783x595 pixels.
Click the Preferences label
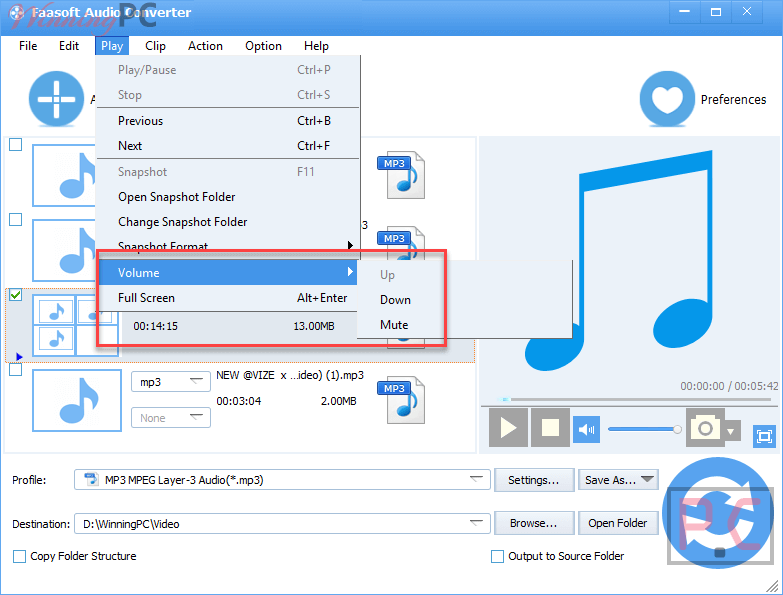[x=733, y=99]
